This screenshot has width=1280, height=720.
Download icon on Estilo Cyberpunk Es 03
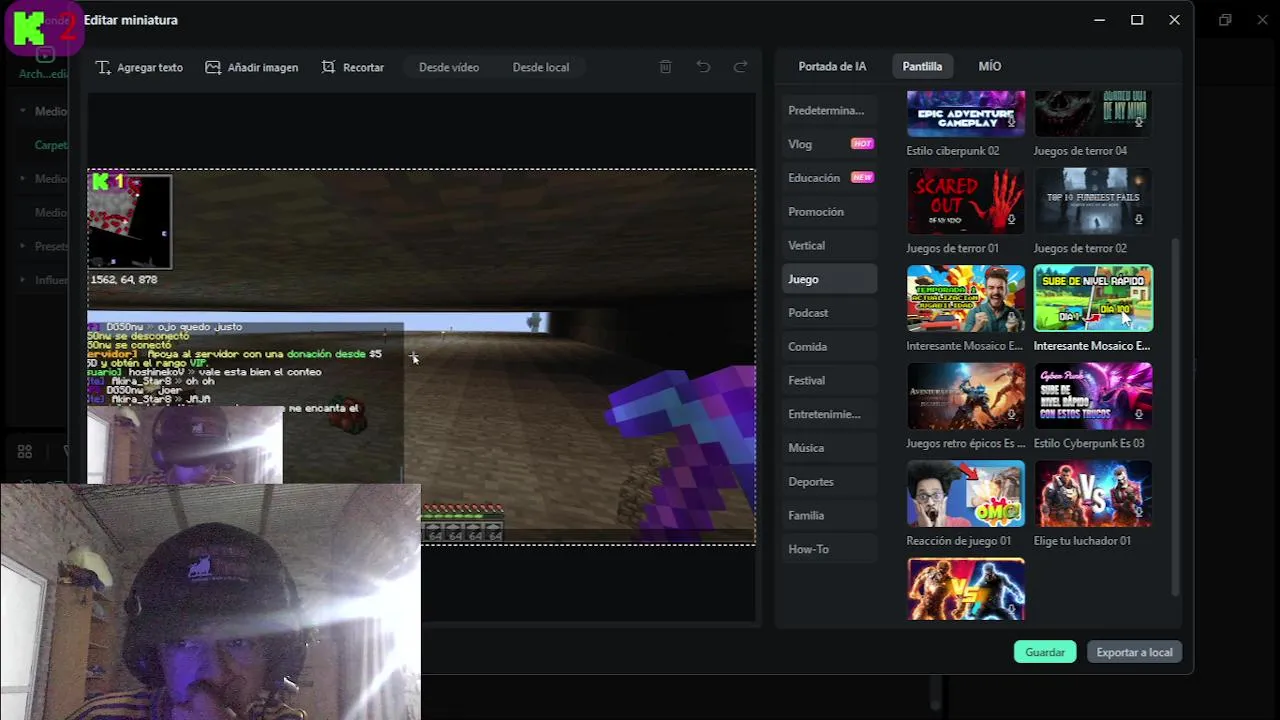(x=1139, y=415)
